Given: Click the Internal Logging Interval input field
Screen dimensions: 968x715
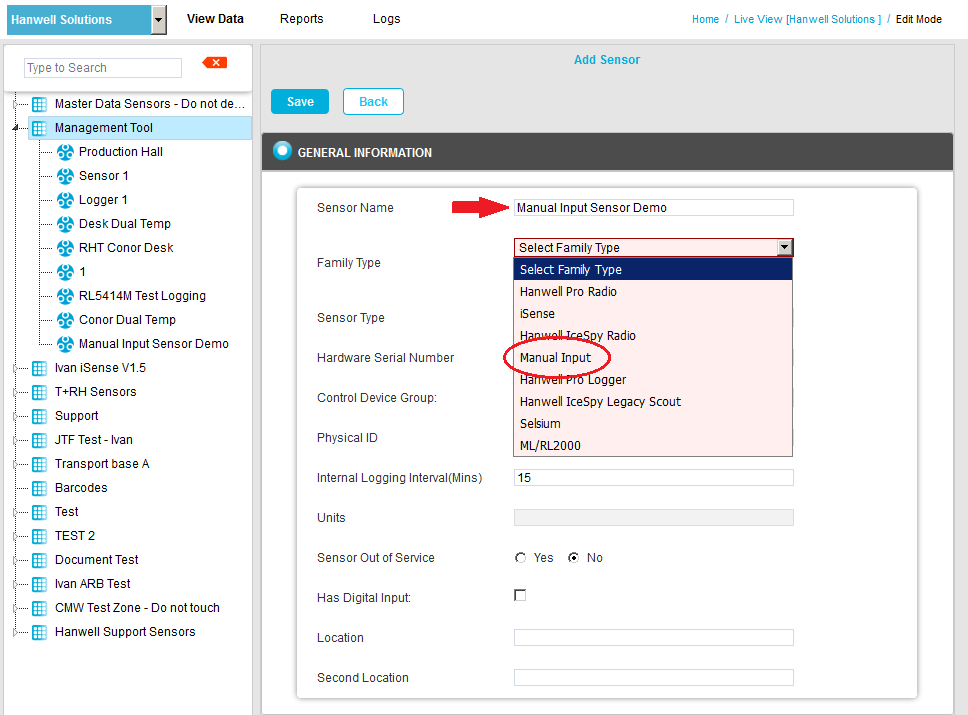Looking at the screenshot, I should click(x=654, y=478).
